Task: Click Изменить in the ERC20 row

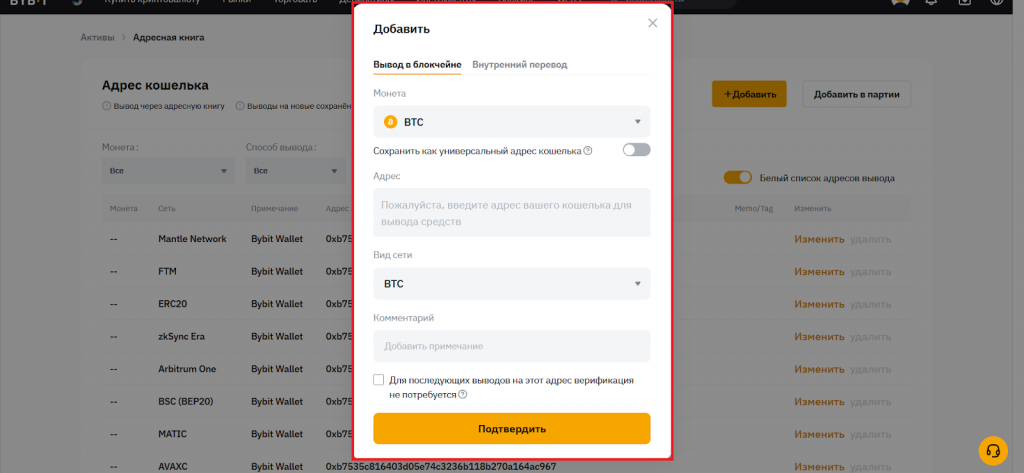Action: (x=819, y=304)
